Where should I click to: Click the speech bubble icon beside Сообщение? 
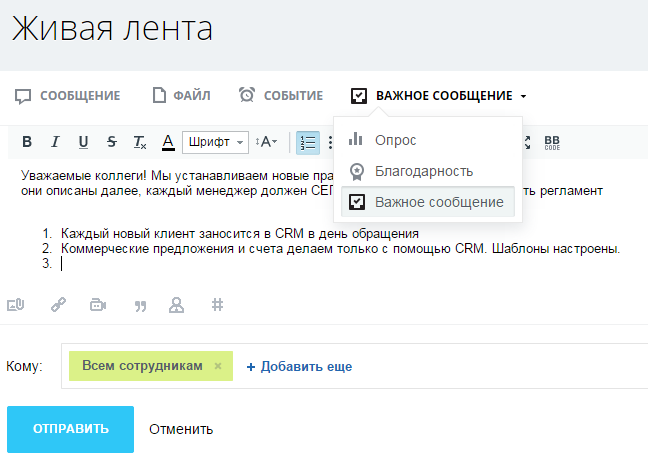[23, 97]
